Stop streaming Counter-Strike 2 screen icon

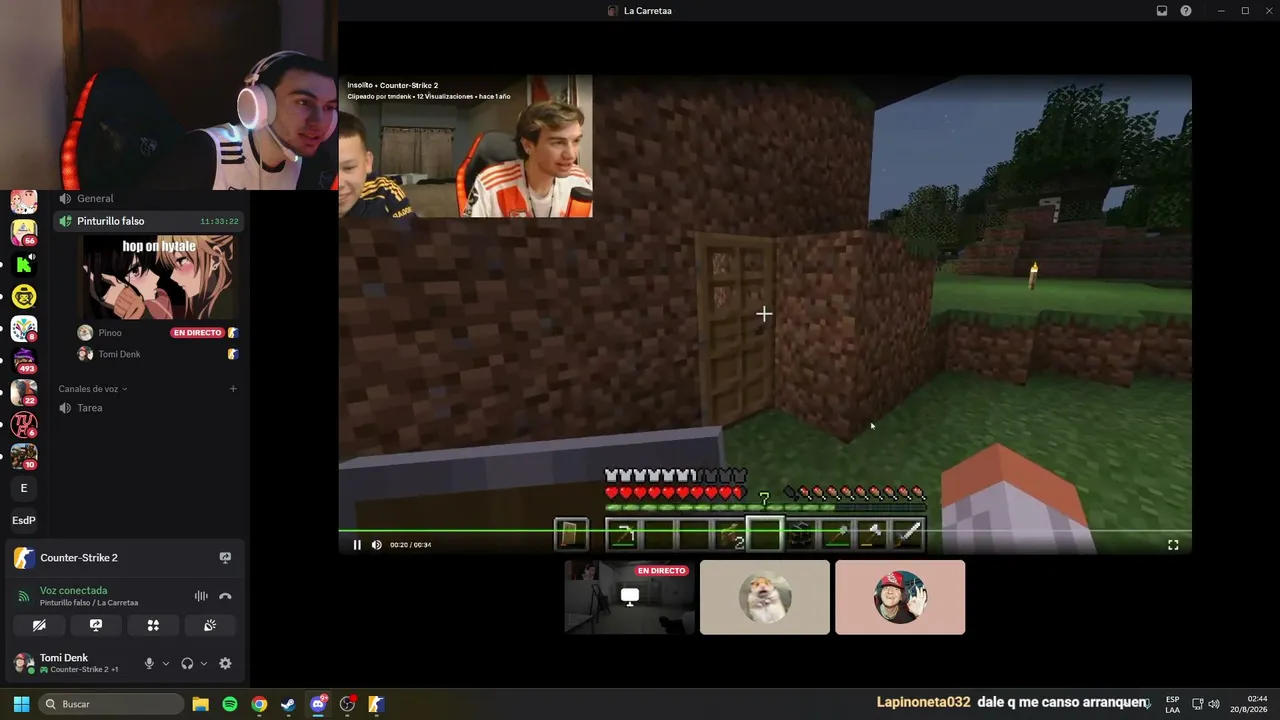tap(225, 558)
